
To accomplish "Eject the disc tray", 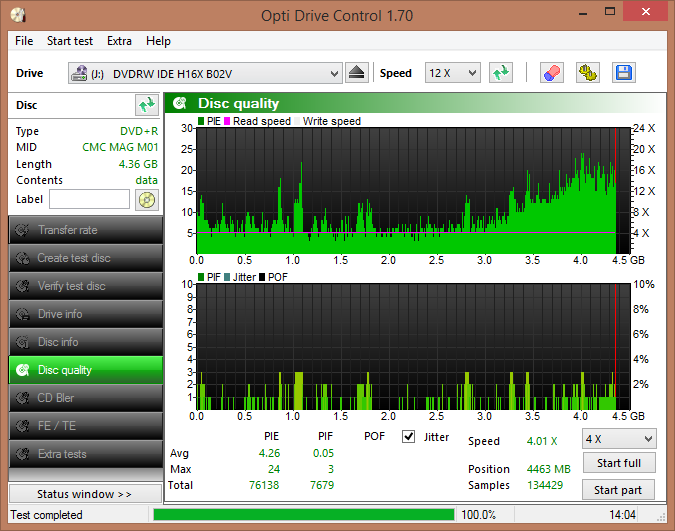I will [356, 73].
